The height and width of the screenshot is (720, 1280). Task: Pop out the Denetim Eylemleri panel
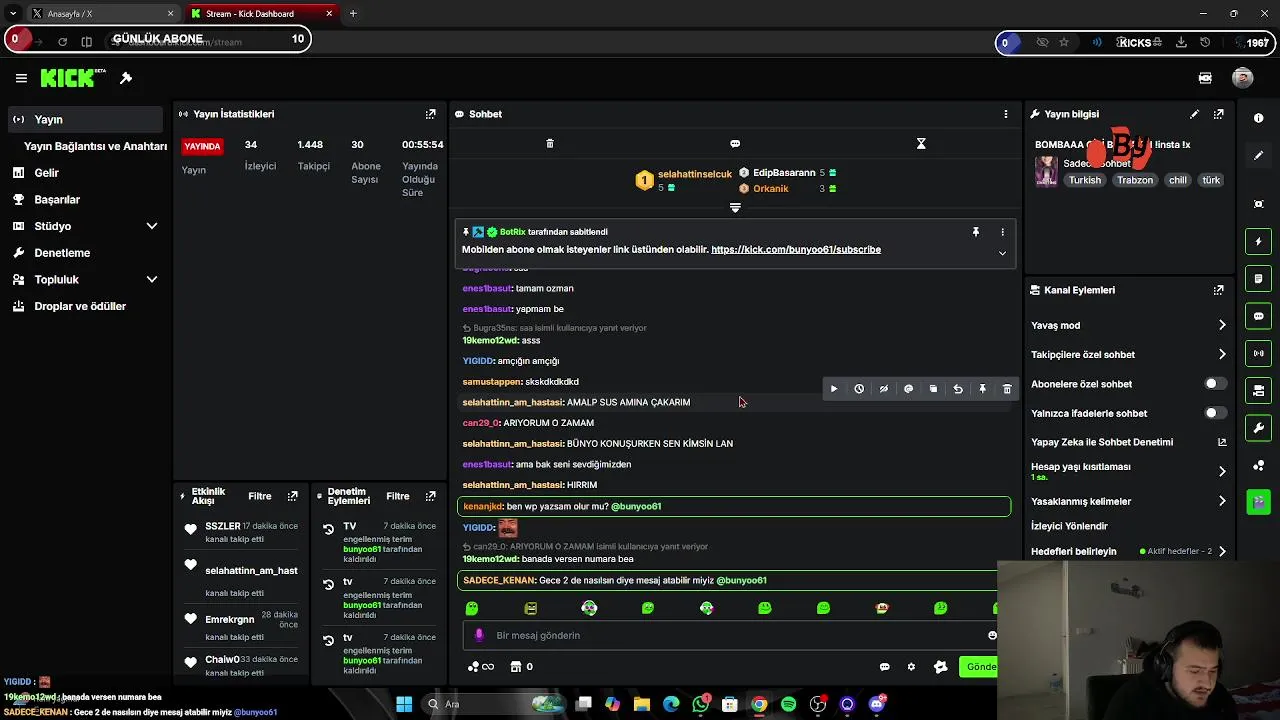click(431, 496)
